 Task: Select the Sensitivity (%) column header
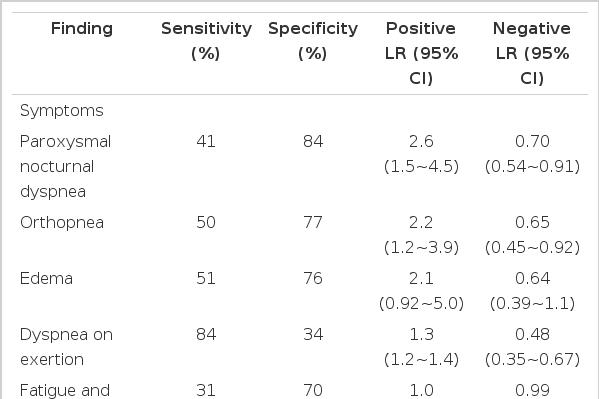[206, 41]
